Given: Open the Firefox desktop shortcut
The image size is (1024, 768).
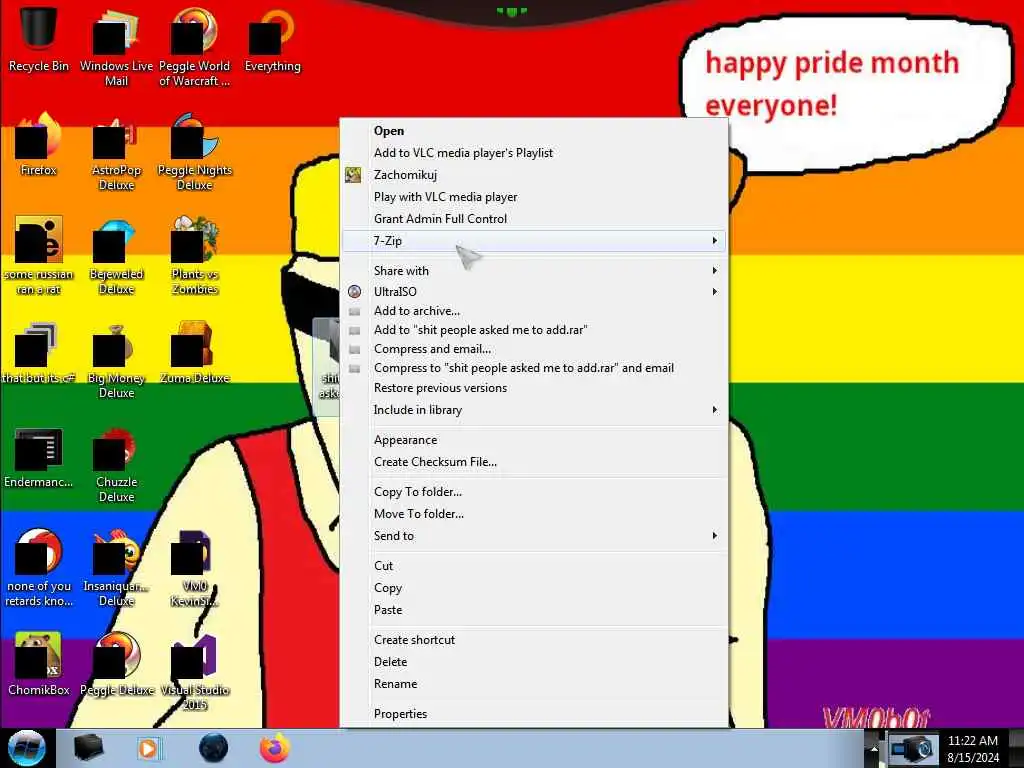Looking at the screenshot, I should 39,144.
